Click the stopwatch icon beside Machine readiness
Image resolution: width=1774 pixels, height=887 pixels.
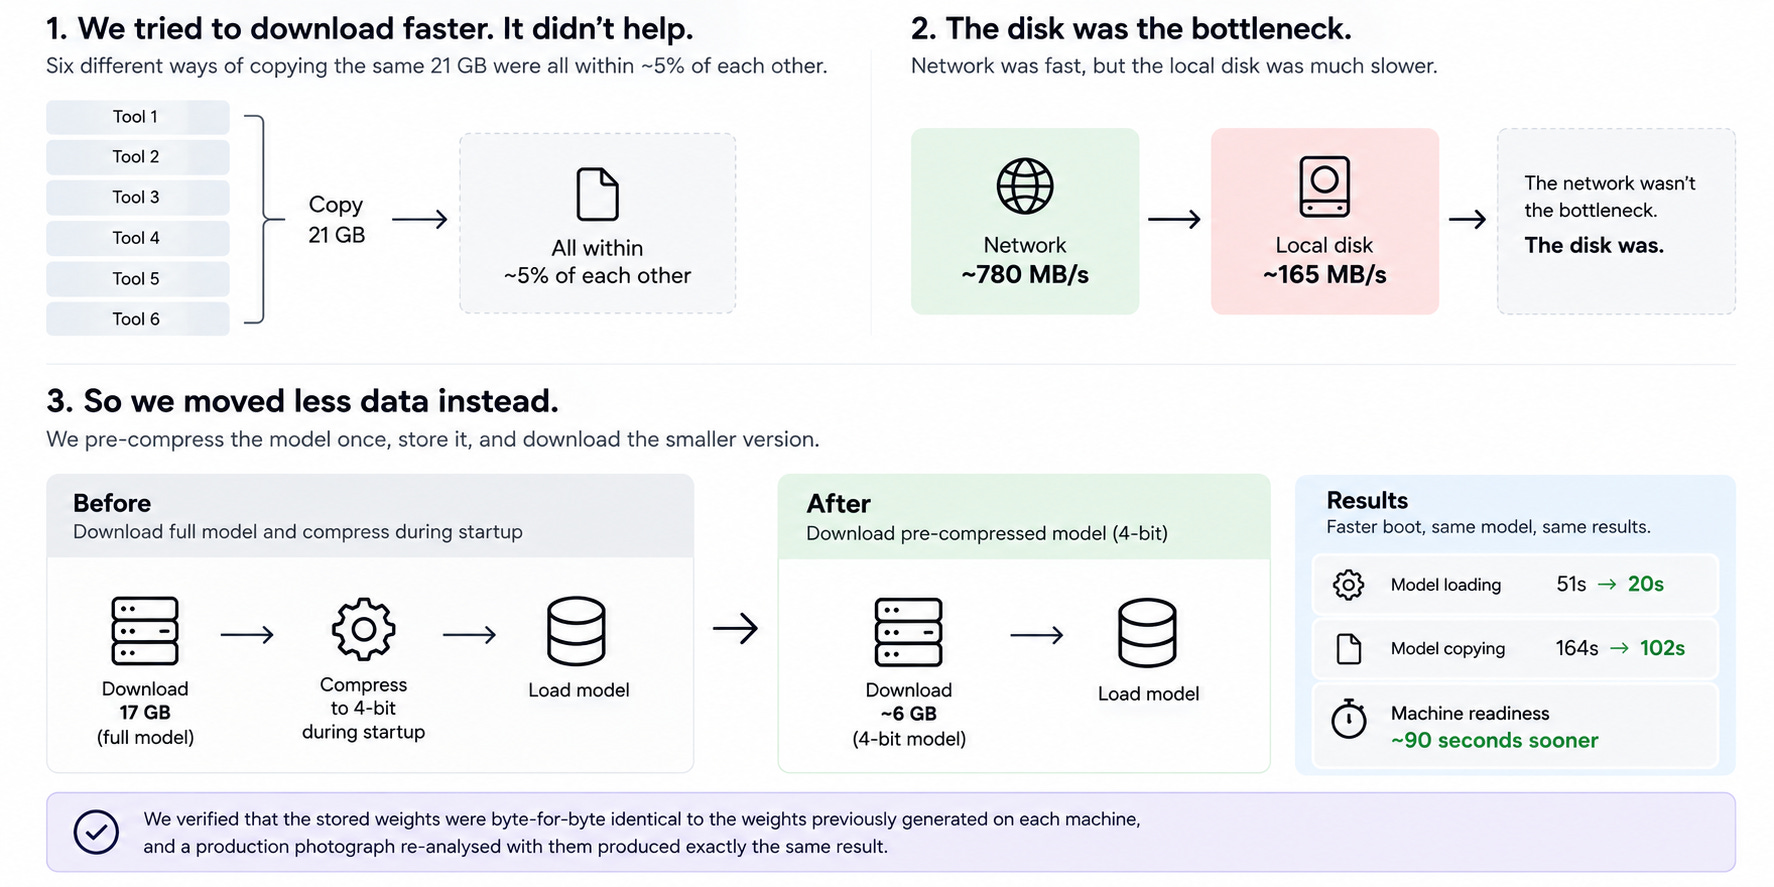[x=1349, y=719]
